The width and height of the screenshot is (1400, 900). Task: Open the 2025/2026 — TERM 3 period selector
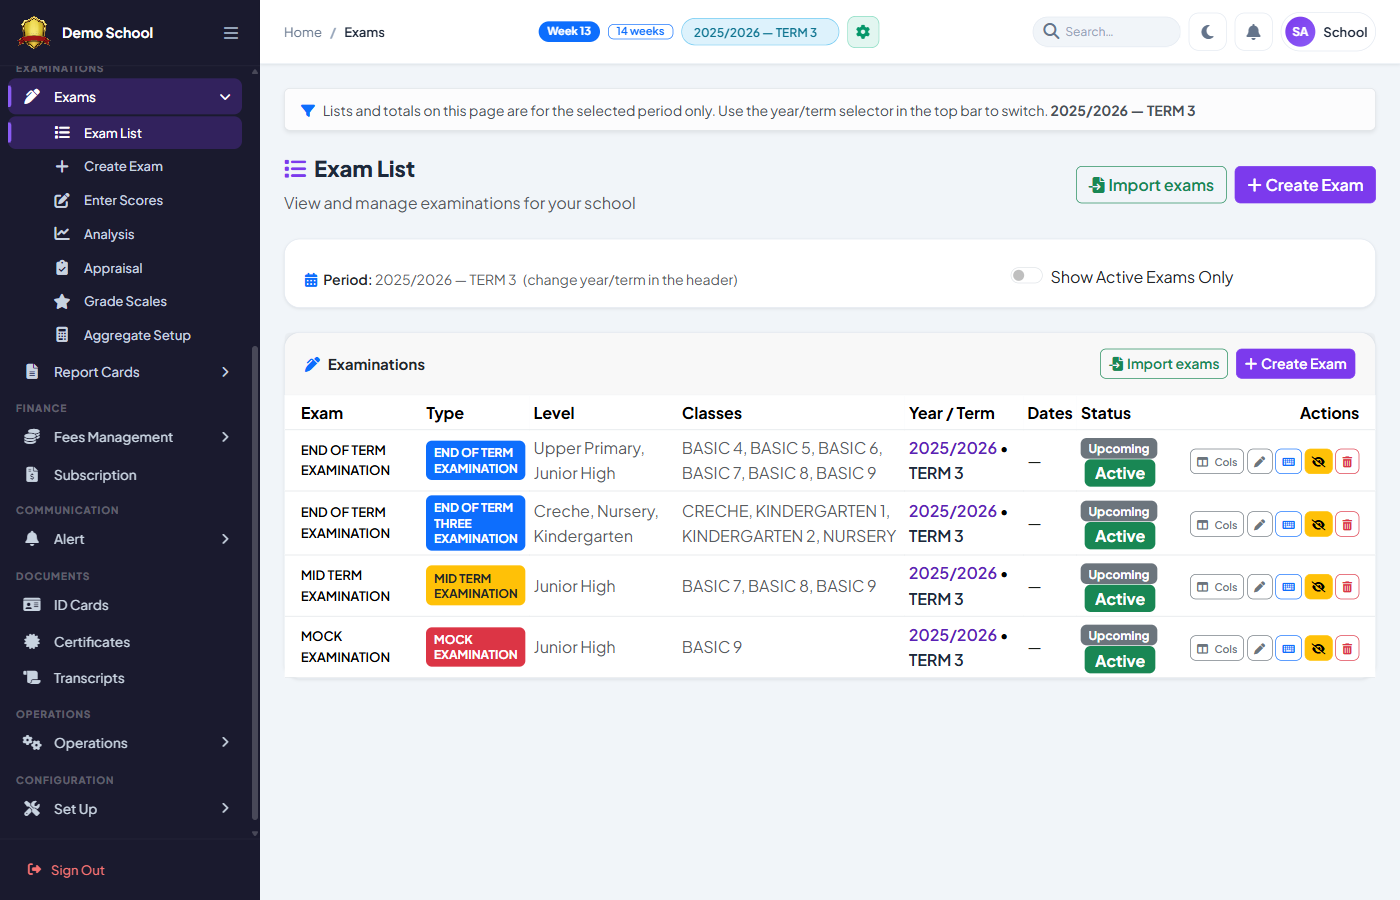(760, 32)
